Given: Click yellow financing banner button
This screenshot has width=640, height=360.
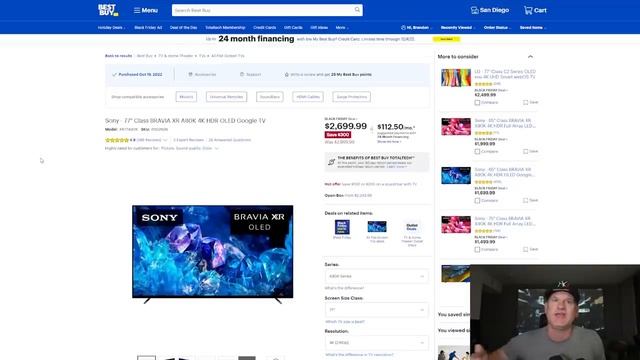Looking at the screenshot, I should (x=446, y=39).
